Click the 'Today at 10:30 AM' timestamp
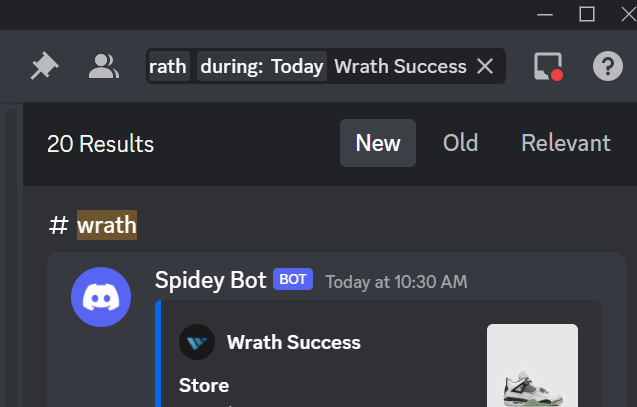This screenshot has width=637, height=407. click(396, 282)
